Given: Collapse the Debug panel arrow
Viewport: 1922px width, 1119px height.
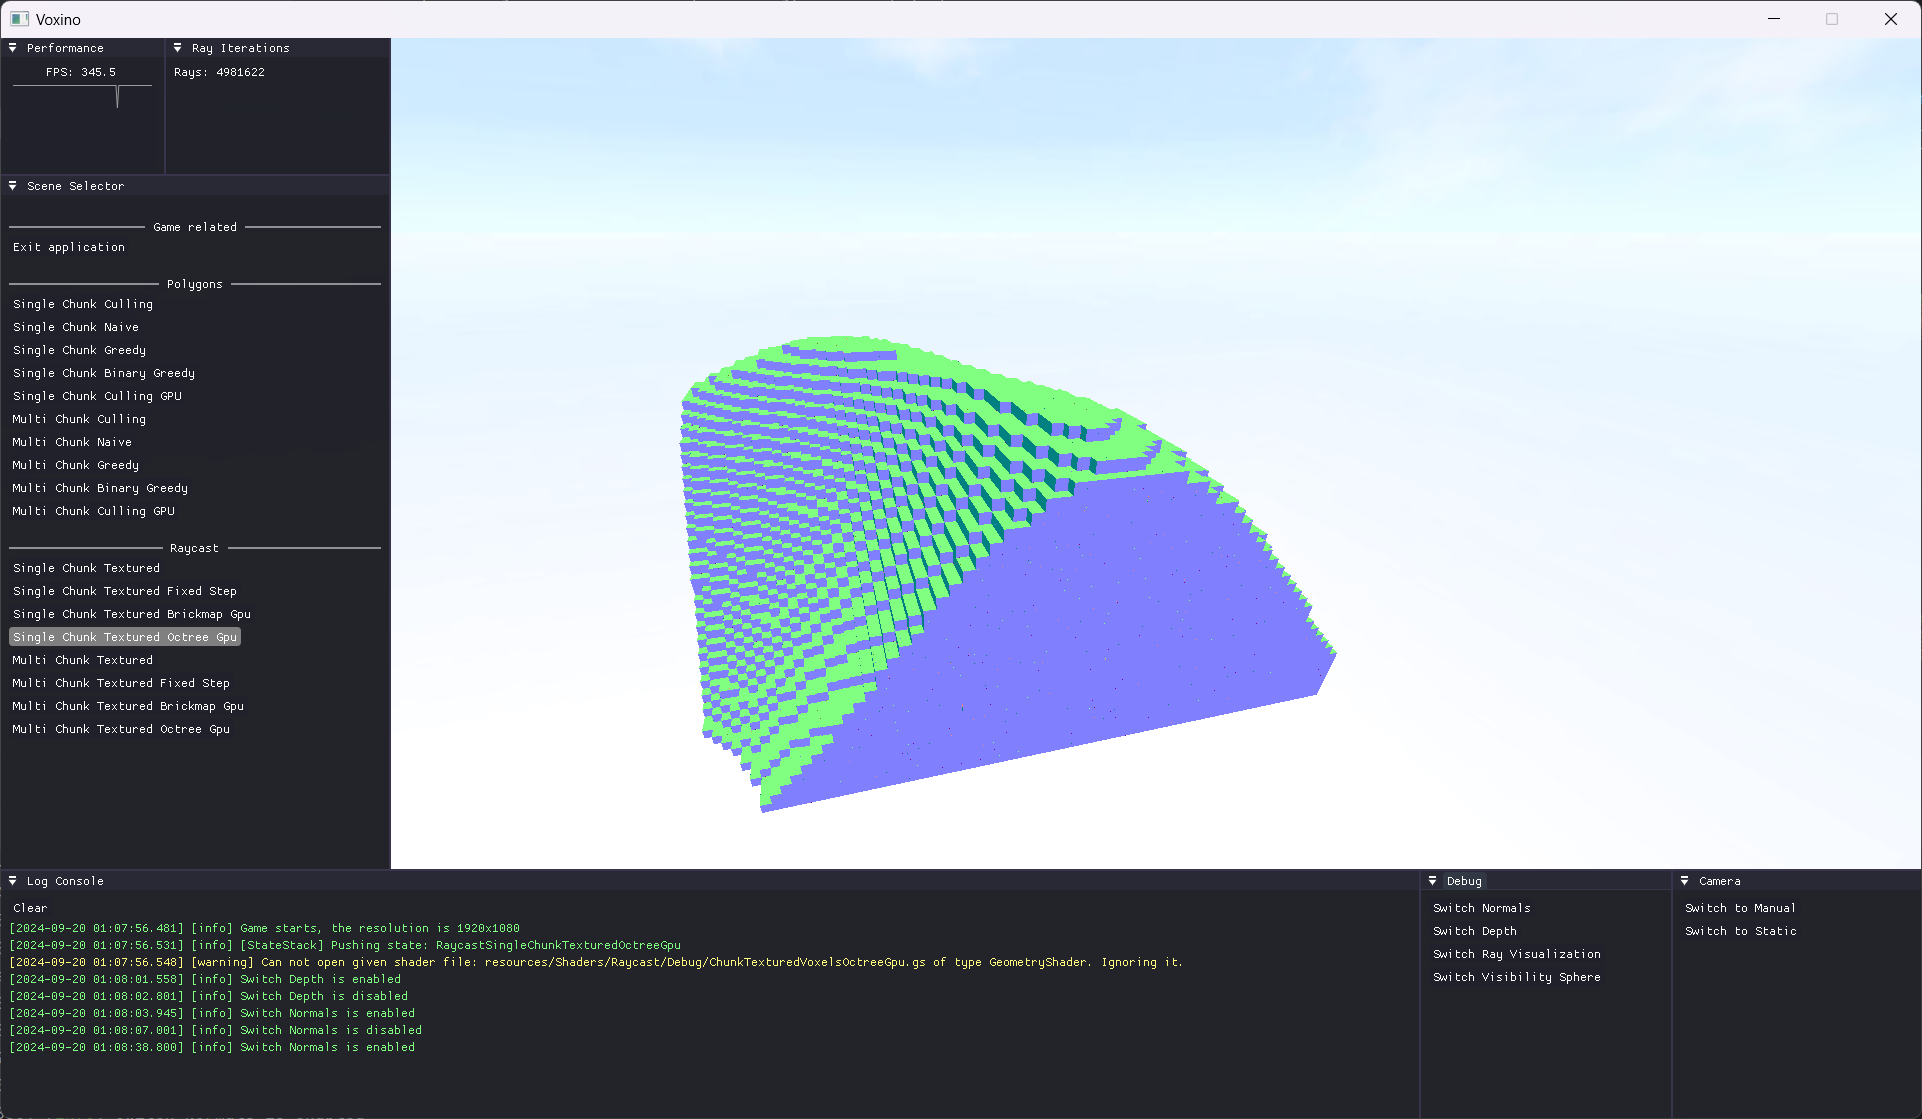Looking at the screenshot, I should pos(1433,881).
